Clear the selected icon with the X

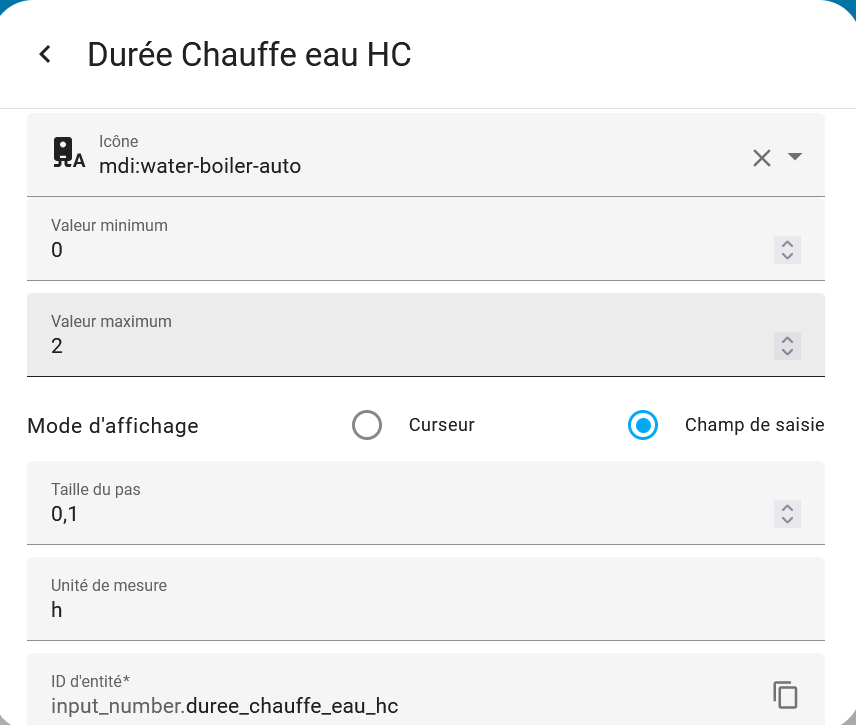[762, 157]
